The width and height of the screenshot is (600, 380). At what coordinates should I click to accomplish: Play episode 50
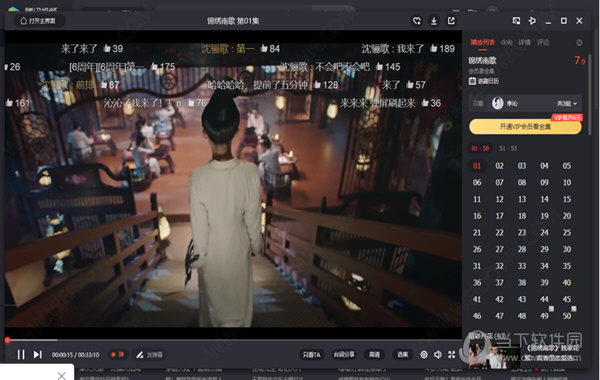coord(567,316)
